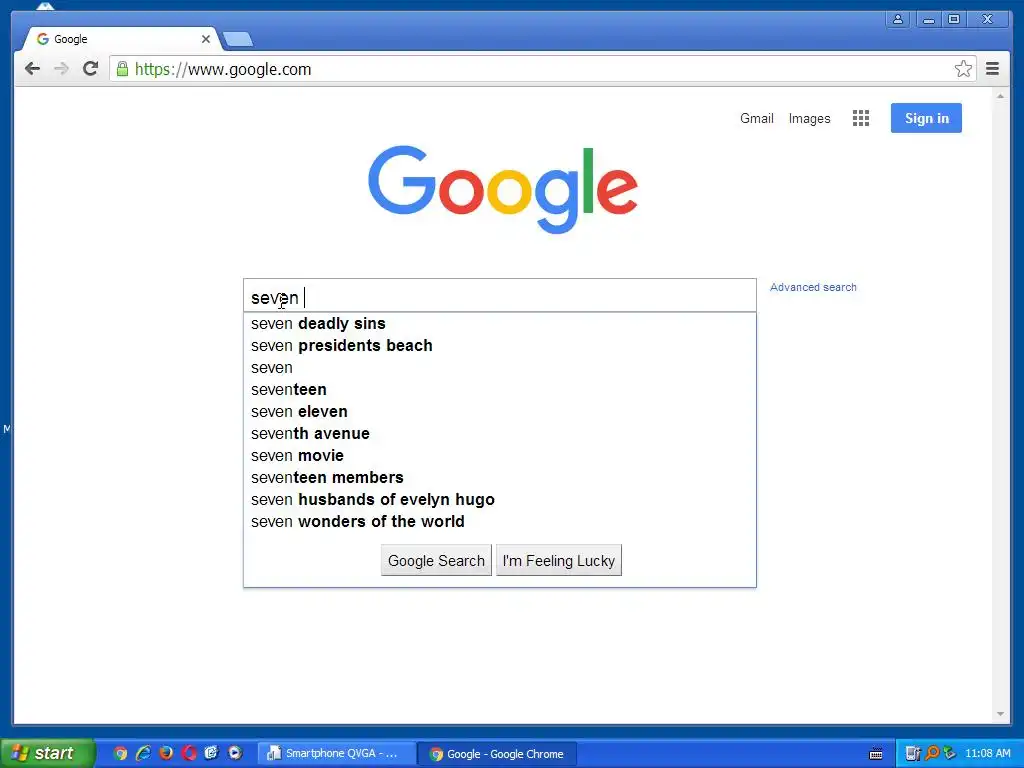
Task: Switch to Smartphone QVGA taskbar window
Action: (336, 753)
